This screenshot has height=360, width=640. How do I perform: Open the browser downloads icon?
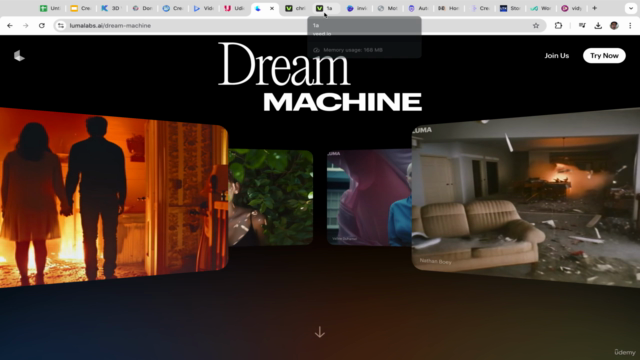598,25
